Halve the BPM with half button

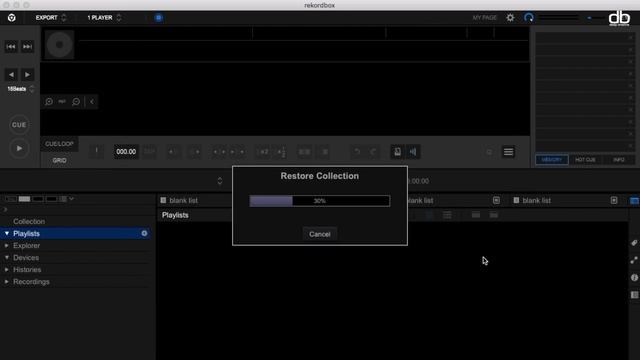[x=282, y=152]
